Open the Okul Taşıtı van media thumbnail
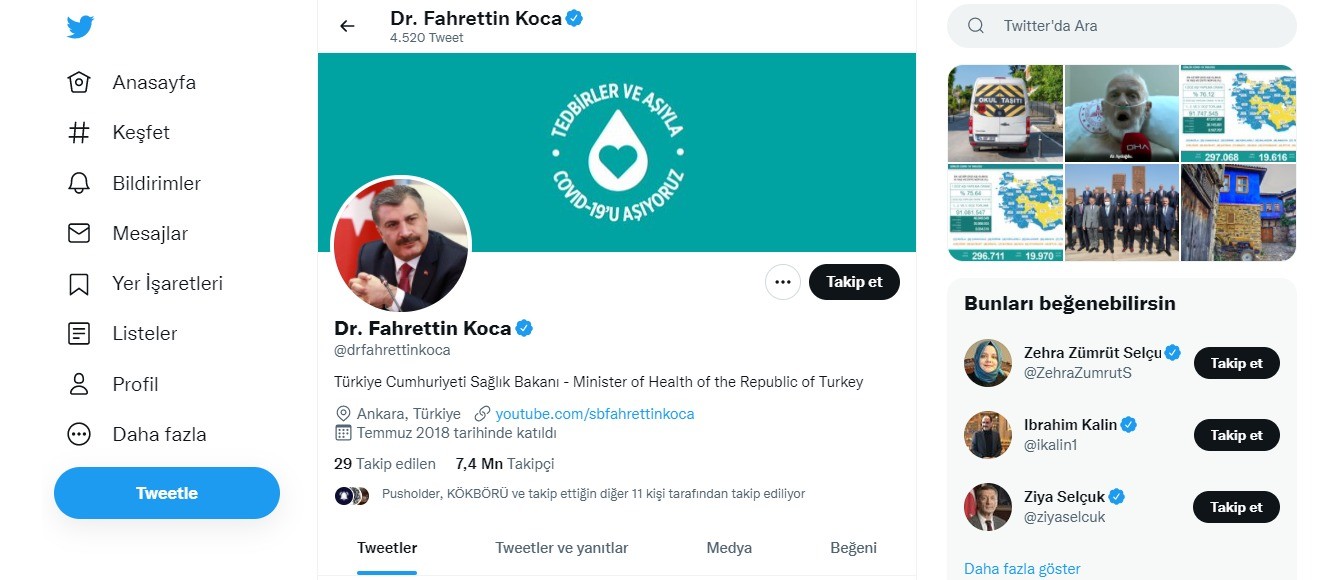The width and height of the screenshot is (1339, 580). [x=1004, y=114]
